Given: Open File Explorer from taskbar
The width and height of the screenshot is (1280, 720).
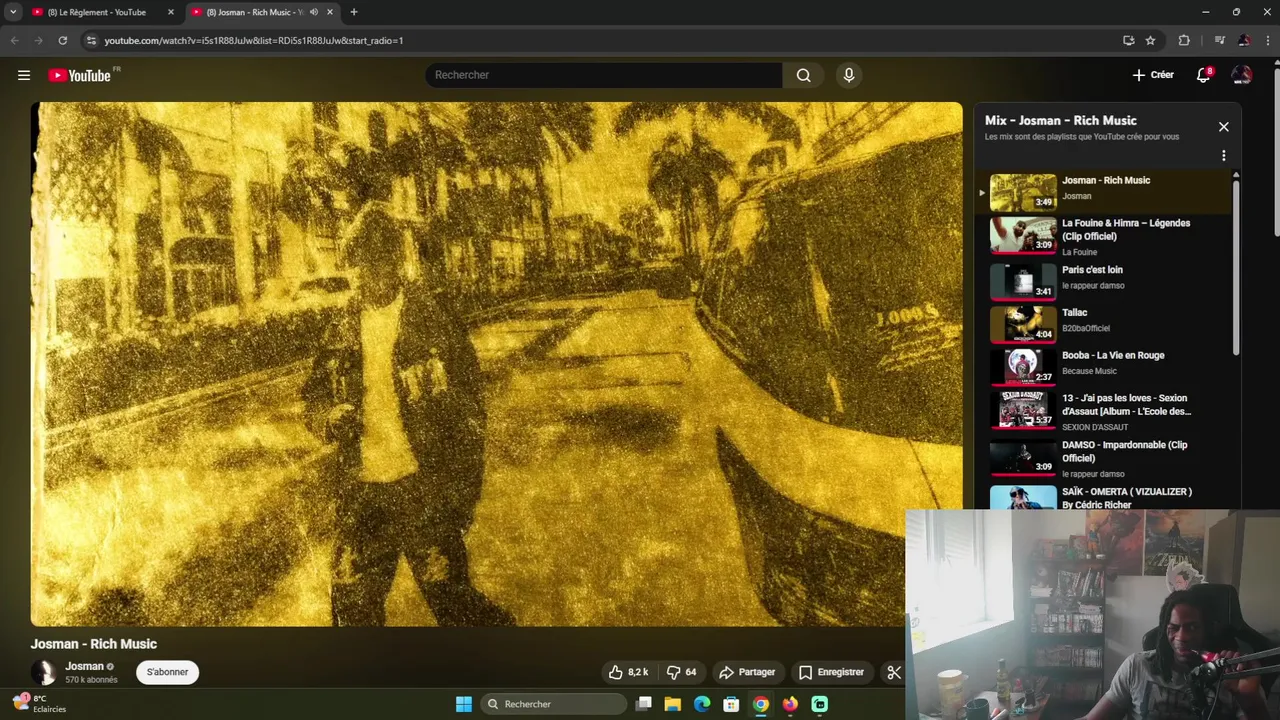Looking at the screenshot, I should 673,704.
